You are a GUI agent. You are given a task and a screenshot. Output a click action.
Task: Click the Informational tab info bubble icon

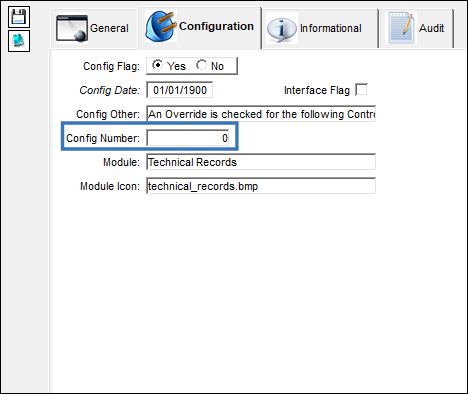pos(282,28)
